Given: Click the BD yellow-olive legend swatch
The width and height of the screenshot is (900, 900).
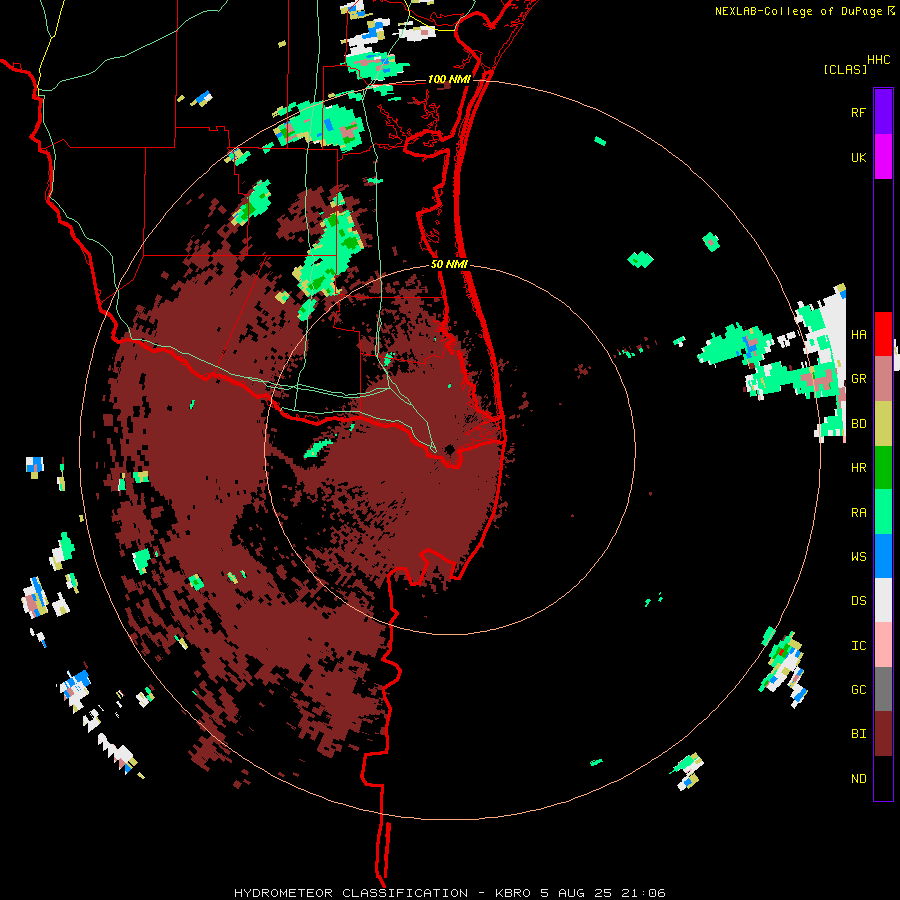Looking at the screenshot, I should pyautogui.click(x=883, y=424).
